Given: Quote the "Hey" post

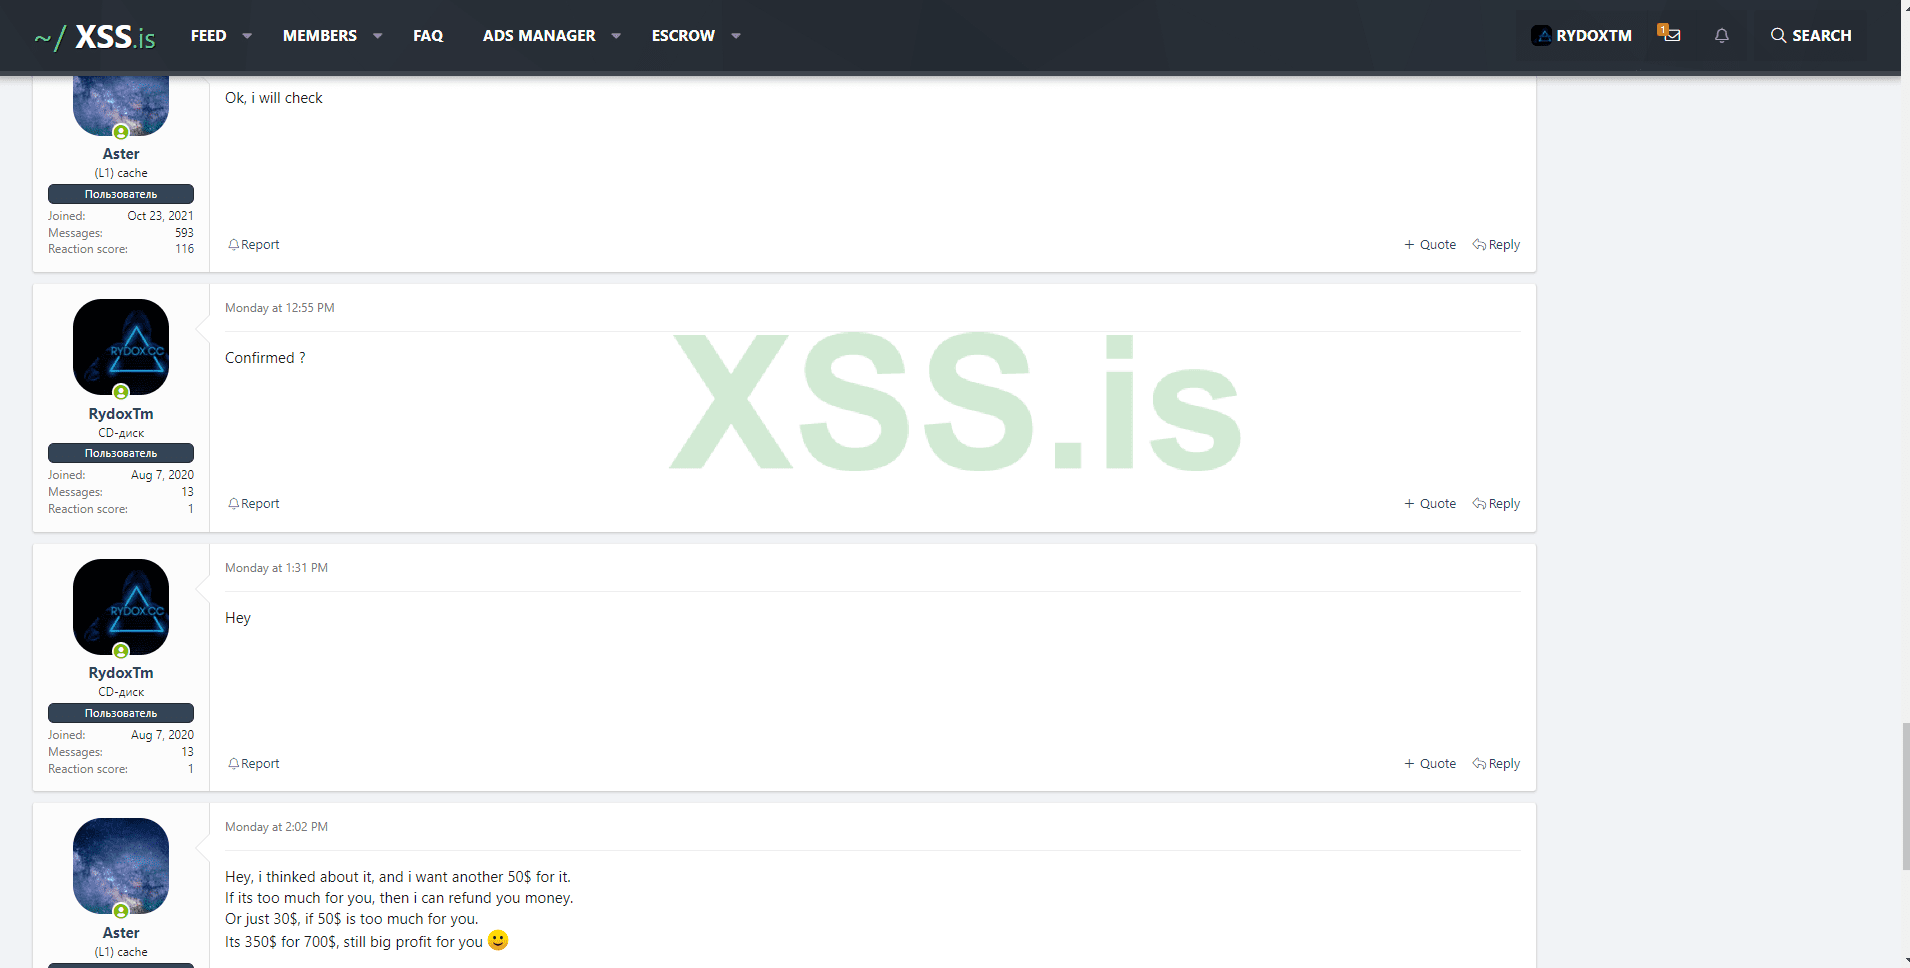Looking at the screenshot, I should click(x=1430, y=764).
